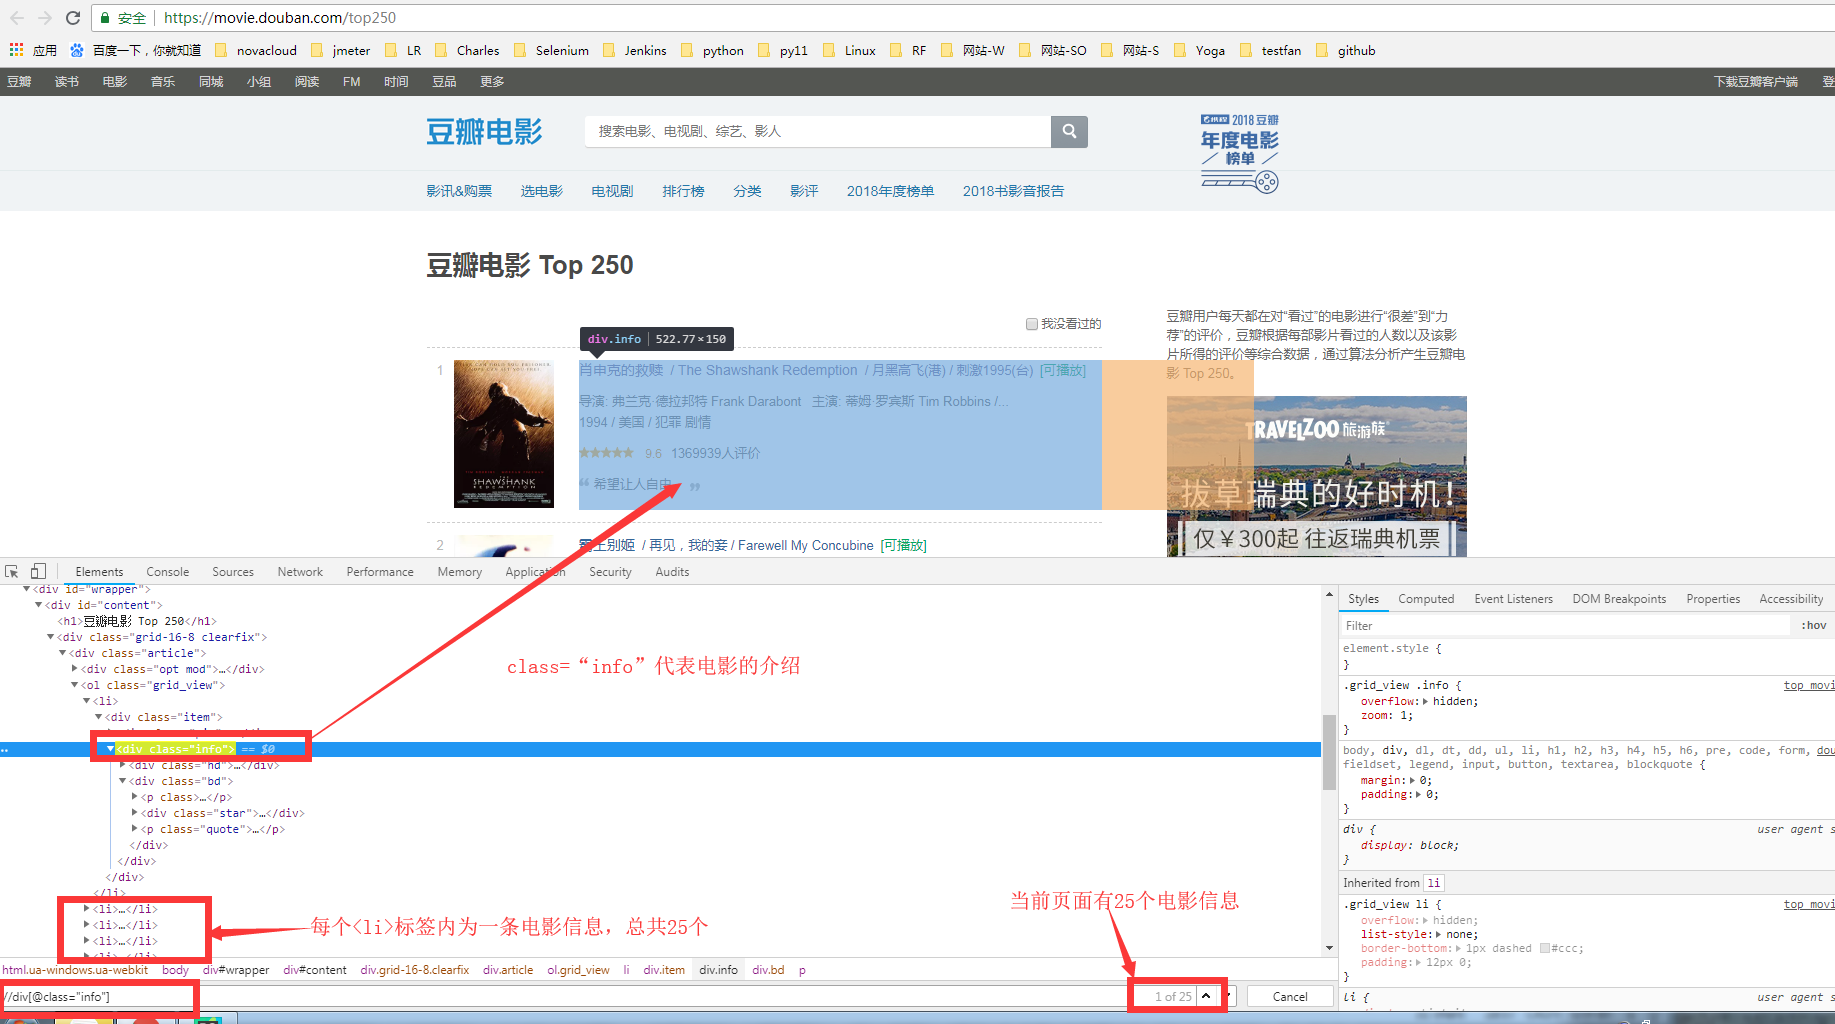Toggle the device toolbar icon in DevTools
The height and width of the screenshot is (1024, 1835).
pyautogui.click(x=38, y=572)
